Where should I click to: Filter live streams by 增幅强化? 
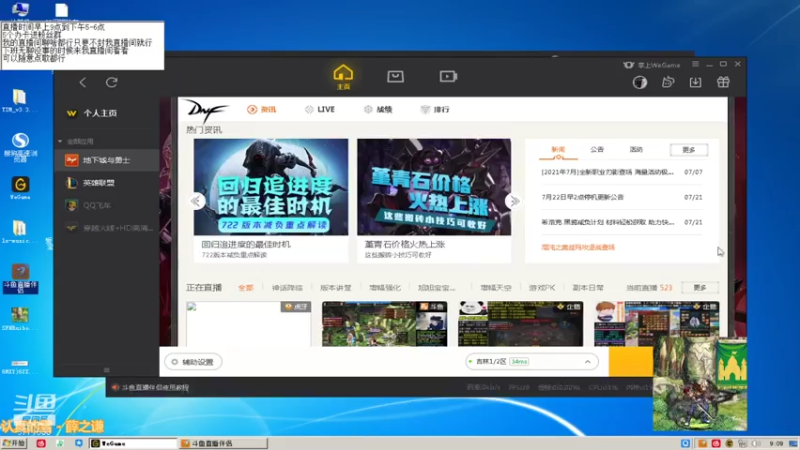click(x=385, y=288)
